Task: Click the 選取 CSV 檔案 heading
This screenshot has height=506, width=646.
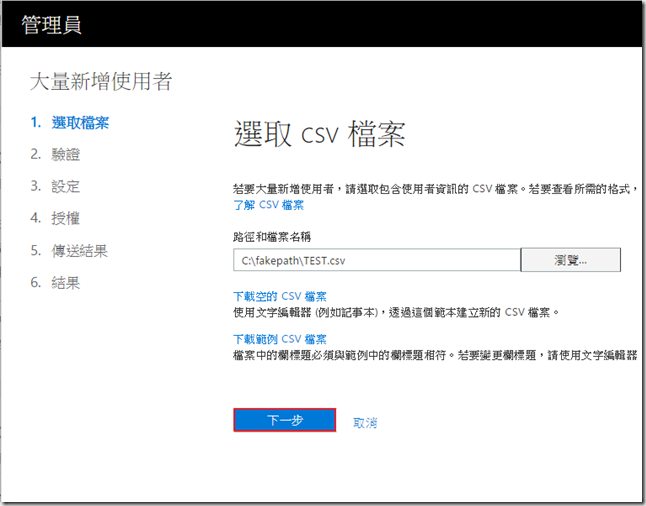Action: pyautogui.click(x=319, y=136)
